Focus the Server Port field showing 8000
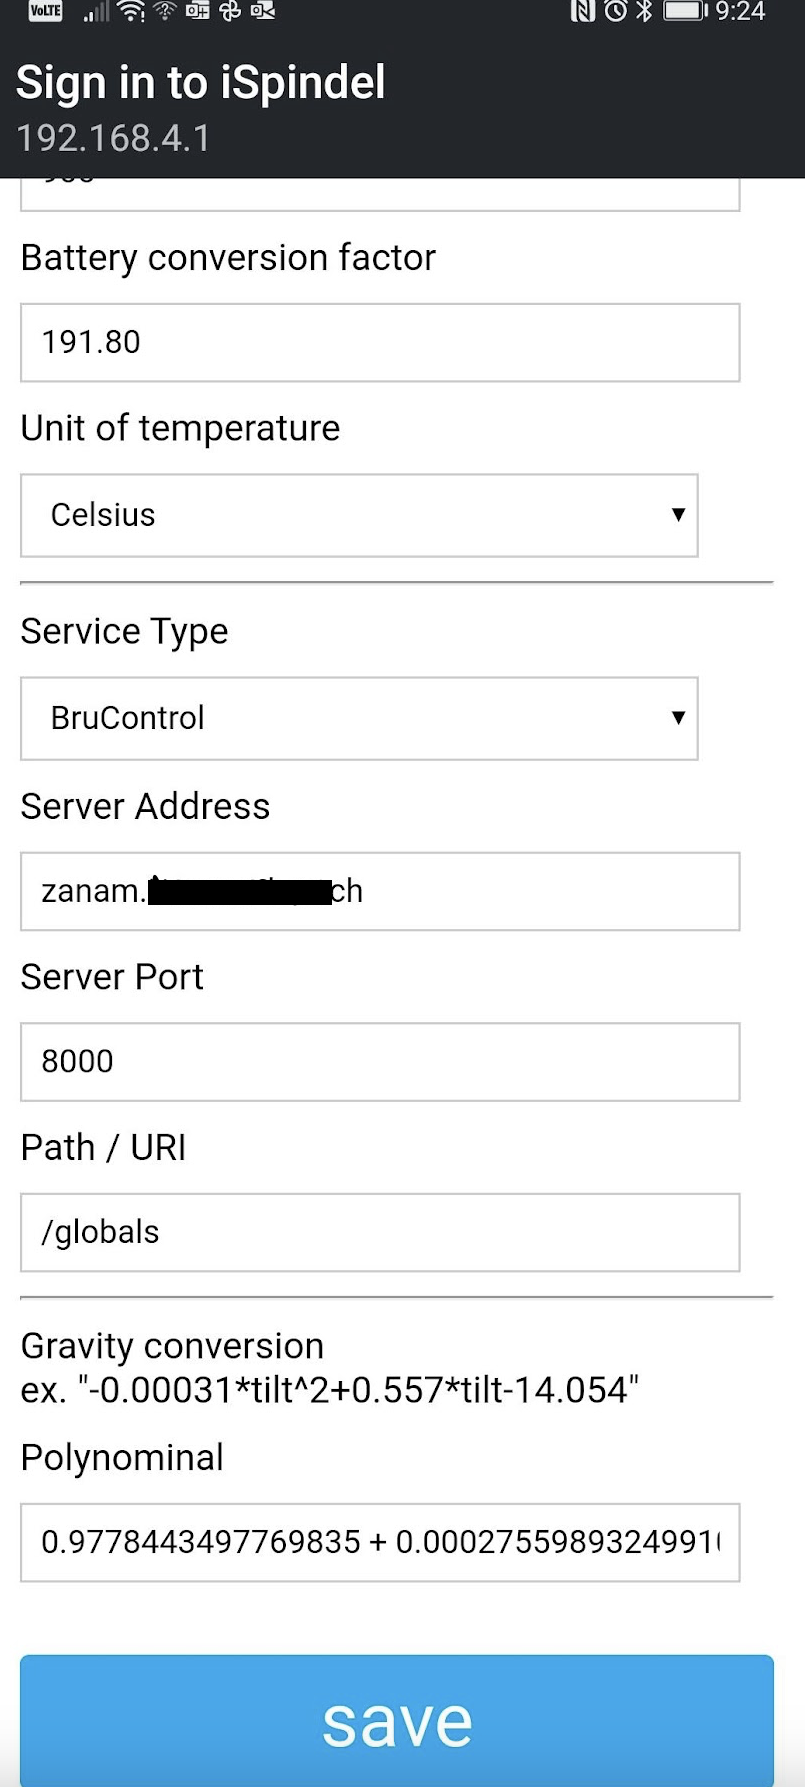Screen dimensions: 805x1787 (x=380, y=1061)
